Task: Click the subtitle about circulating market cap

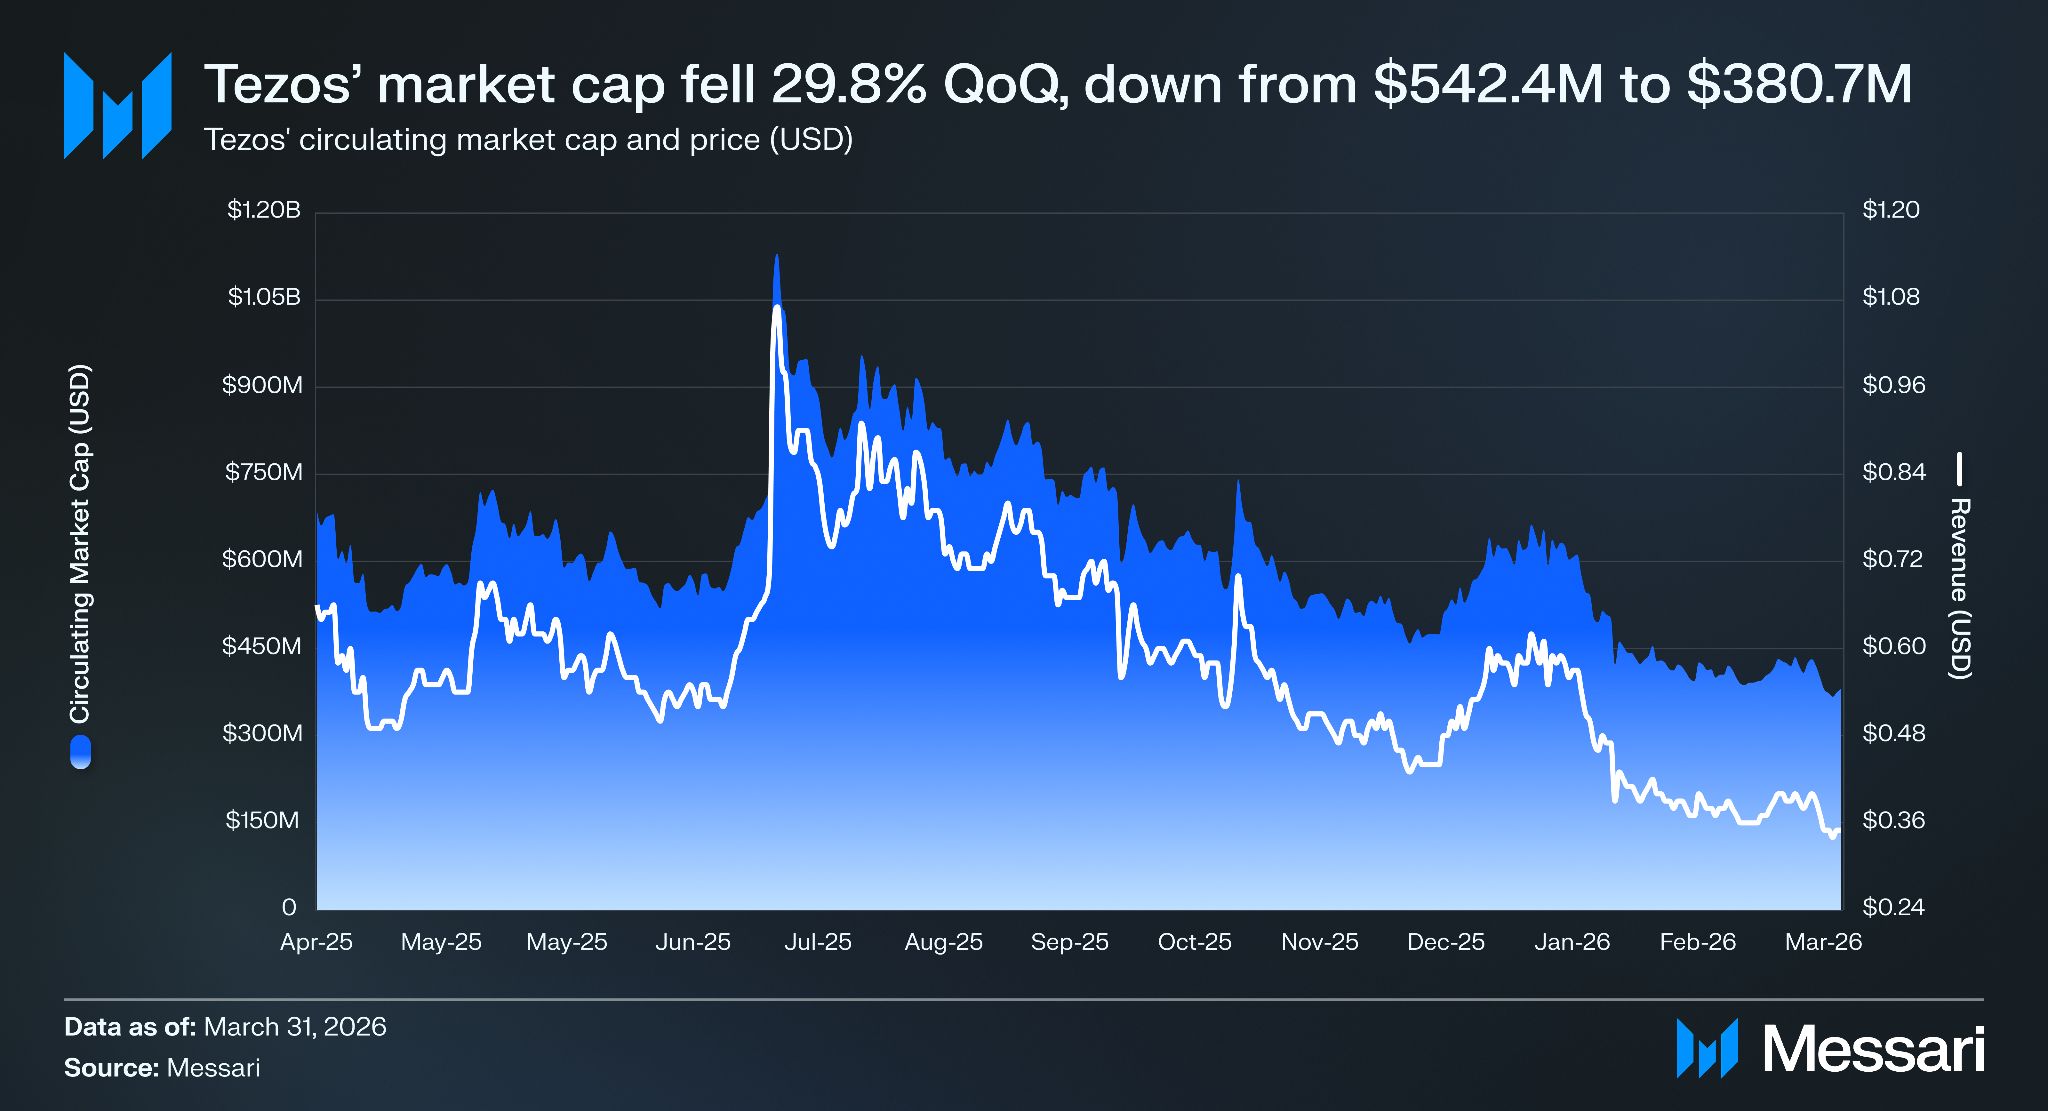Action: click(x=528, y=139)
